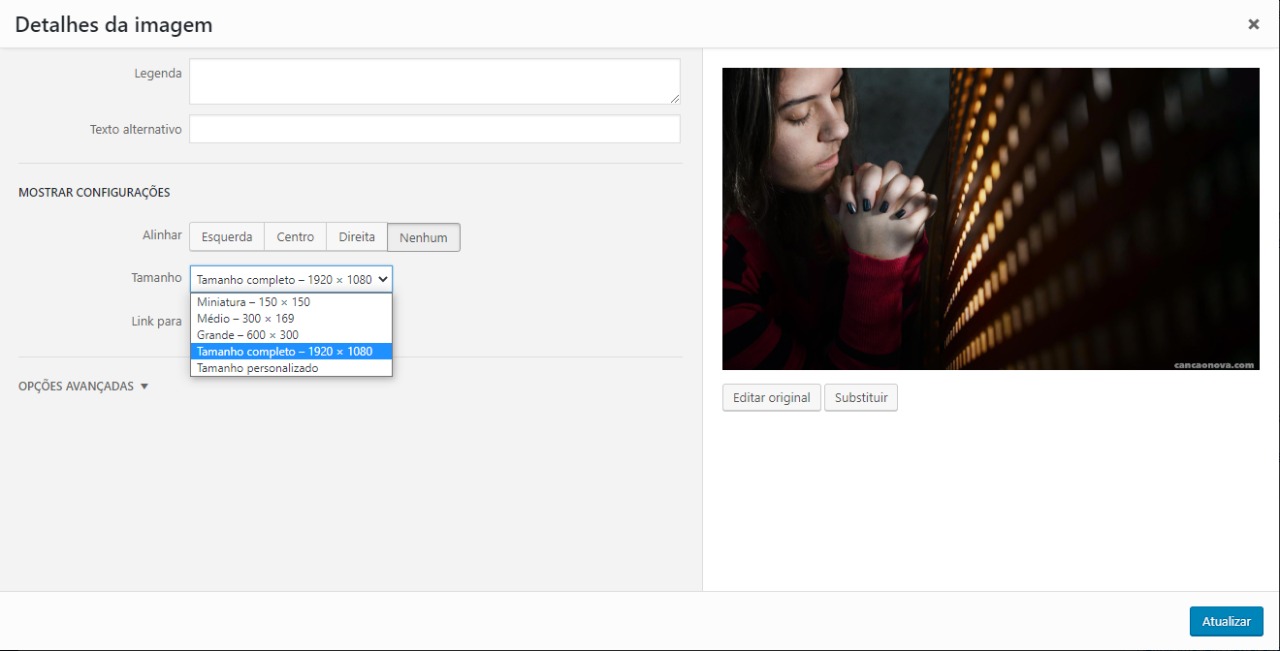
Task: Align image to Esquerda
Action: point(227,237)
